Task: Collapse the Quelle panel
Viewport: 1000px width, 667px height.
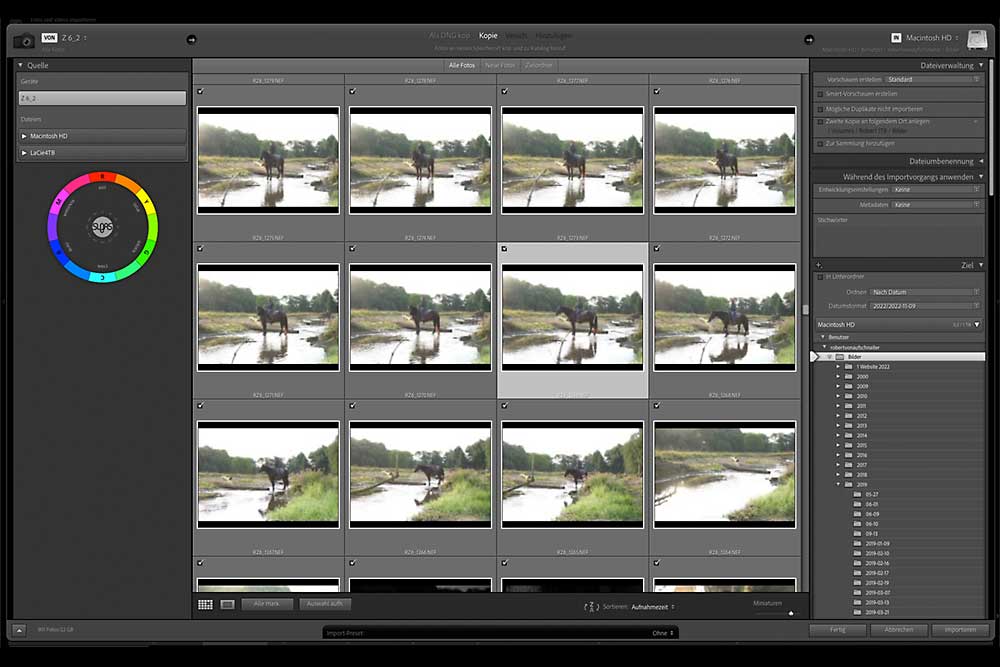Action: pyautogui.click(x=20, y=65)
